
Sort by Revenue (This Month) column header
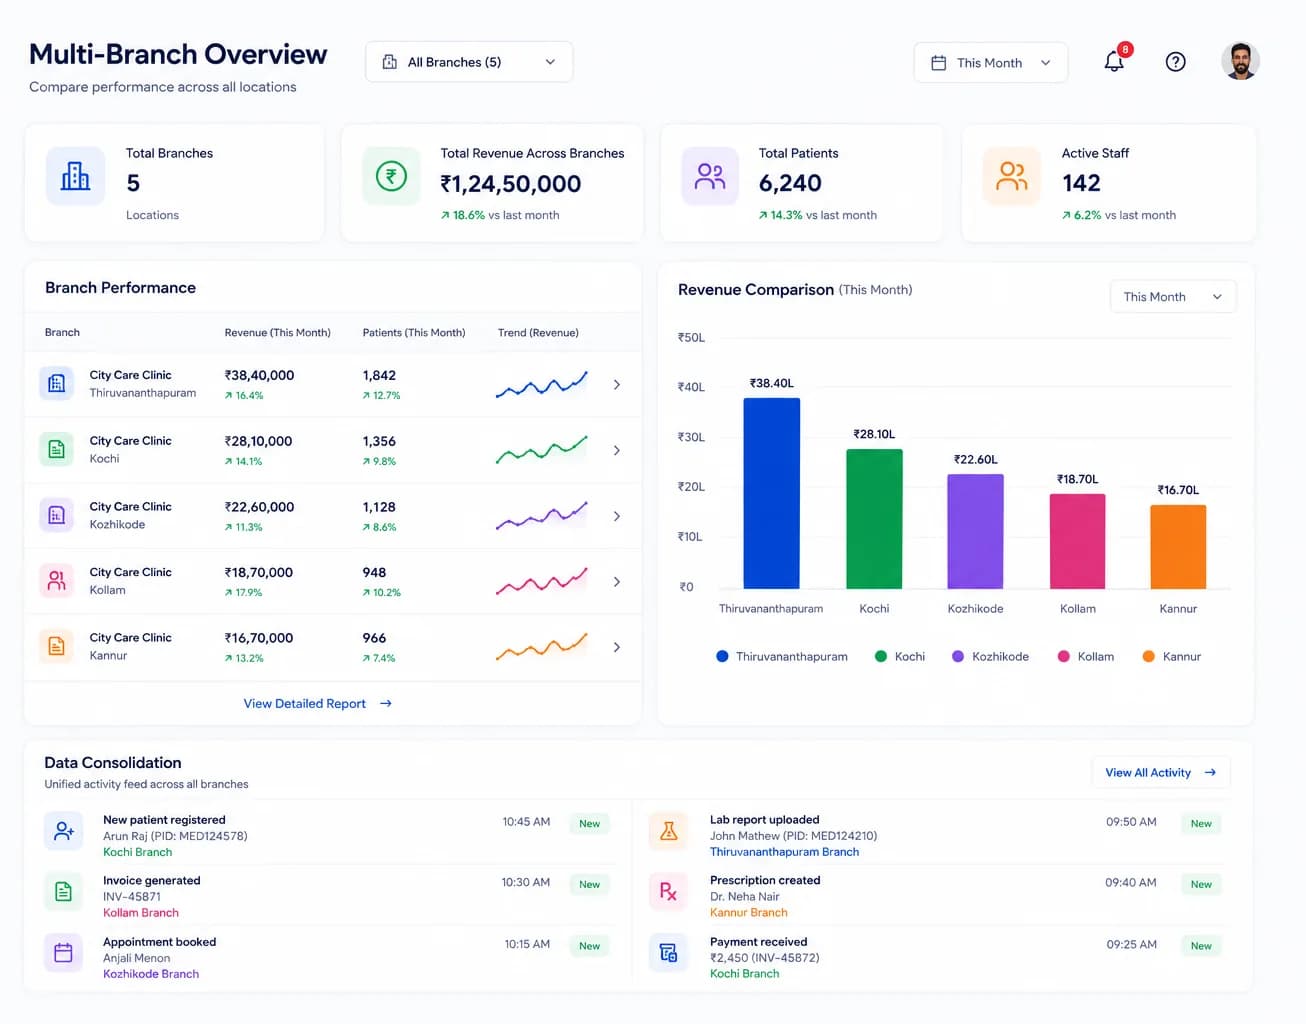pos(277,333)
